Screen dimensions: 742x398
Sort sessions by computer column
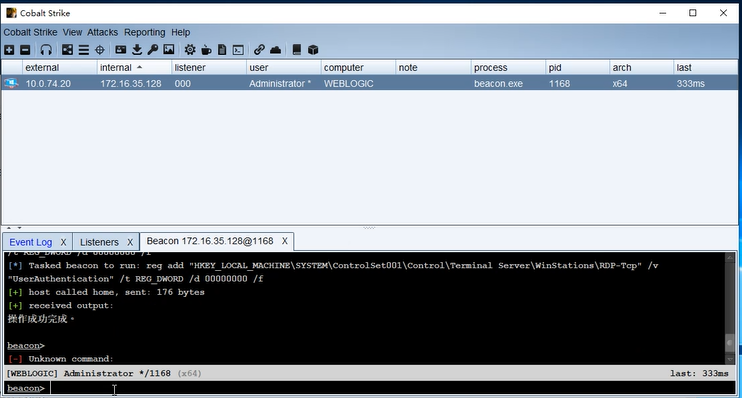click(358, 68)
